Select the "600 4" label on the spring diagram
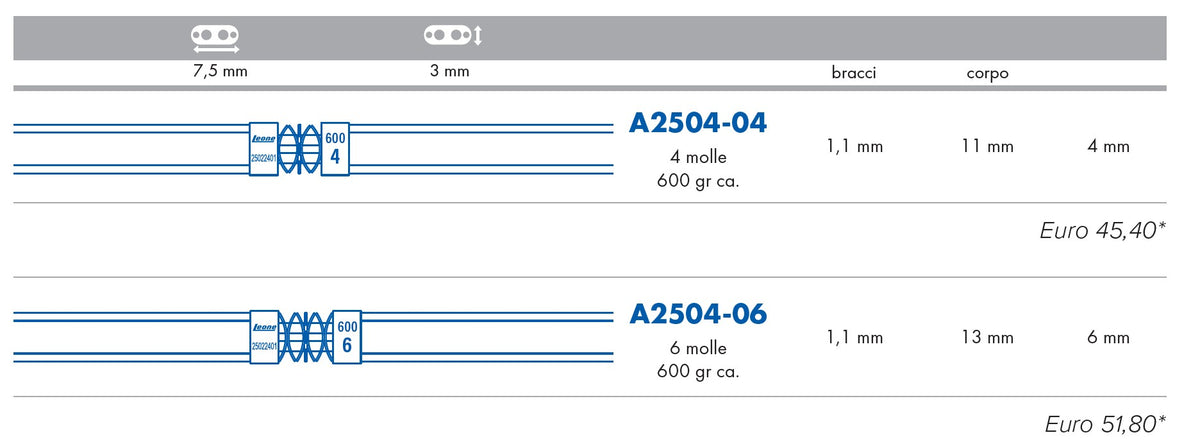This screenshot has width=1200, height=444. pos(335,150)
